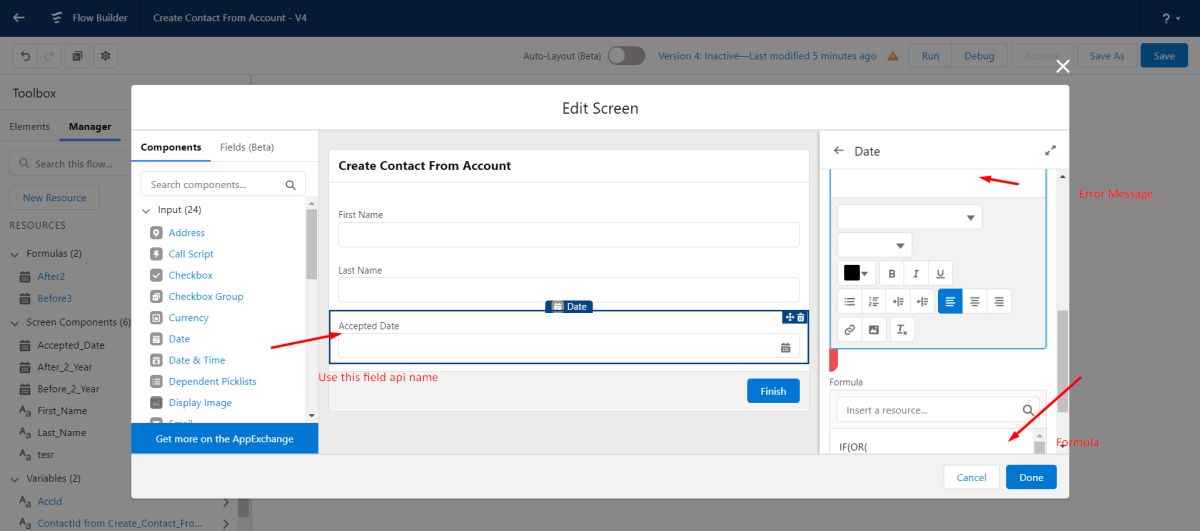Align text right in editor
Image resolution: width=1200 pixels, height=531 pixels.
coord(999,301)
